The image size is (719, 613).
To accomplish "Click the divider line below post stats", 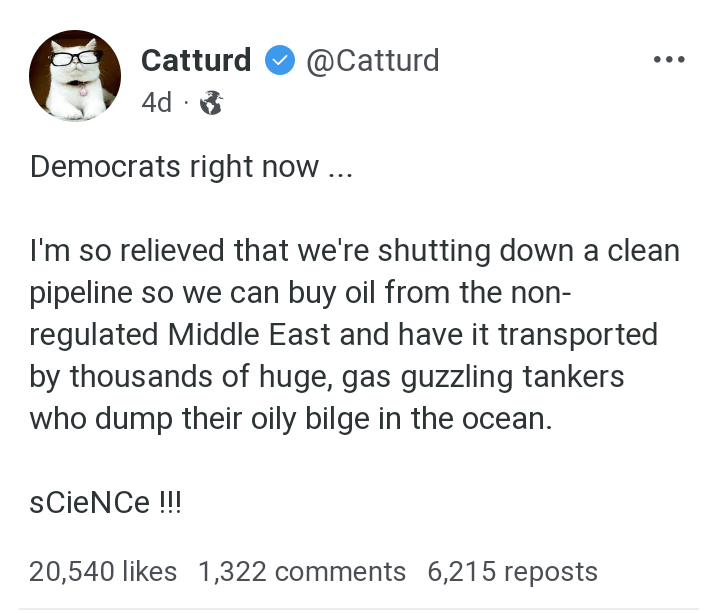I will [359, 609].
